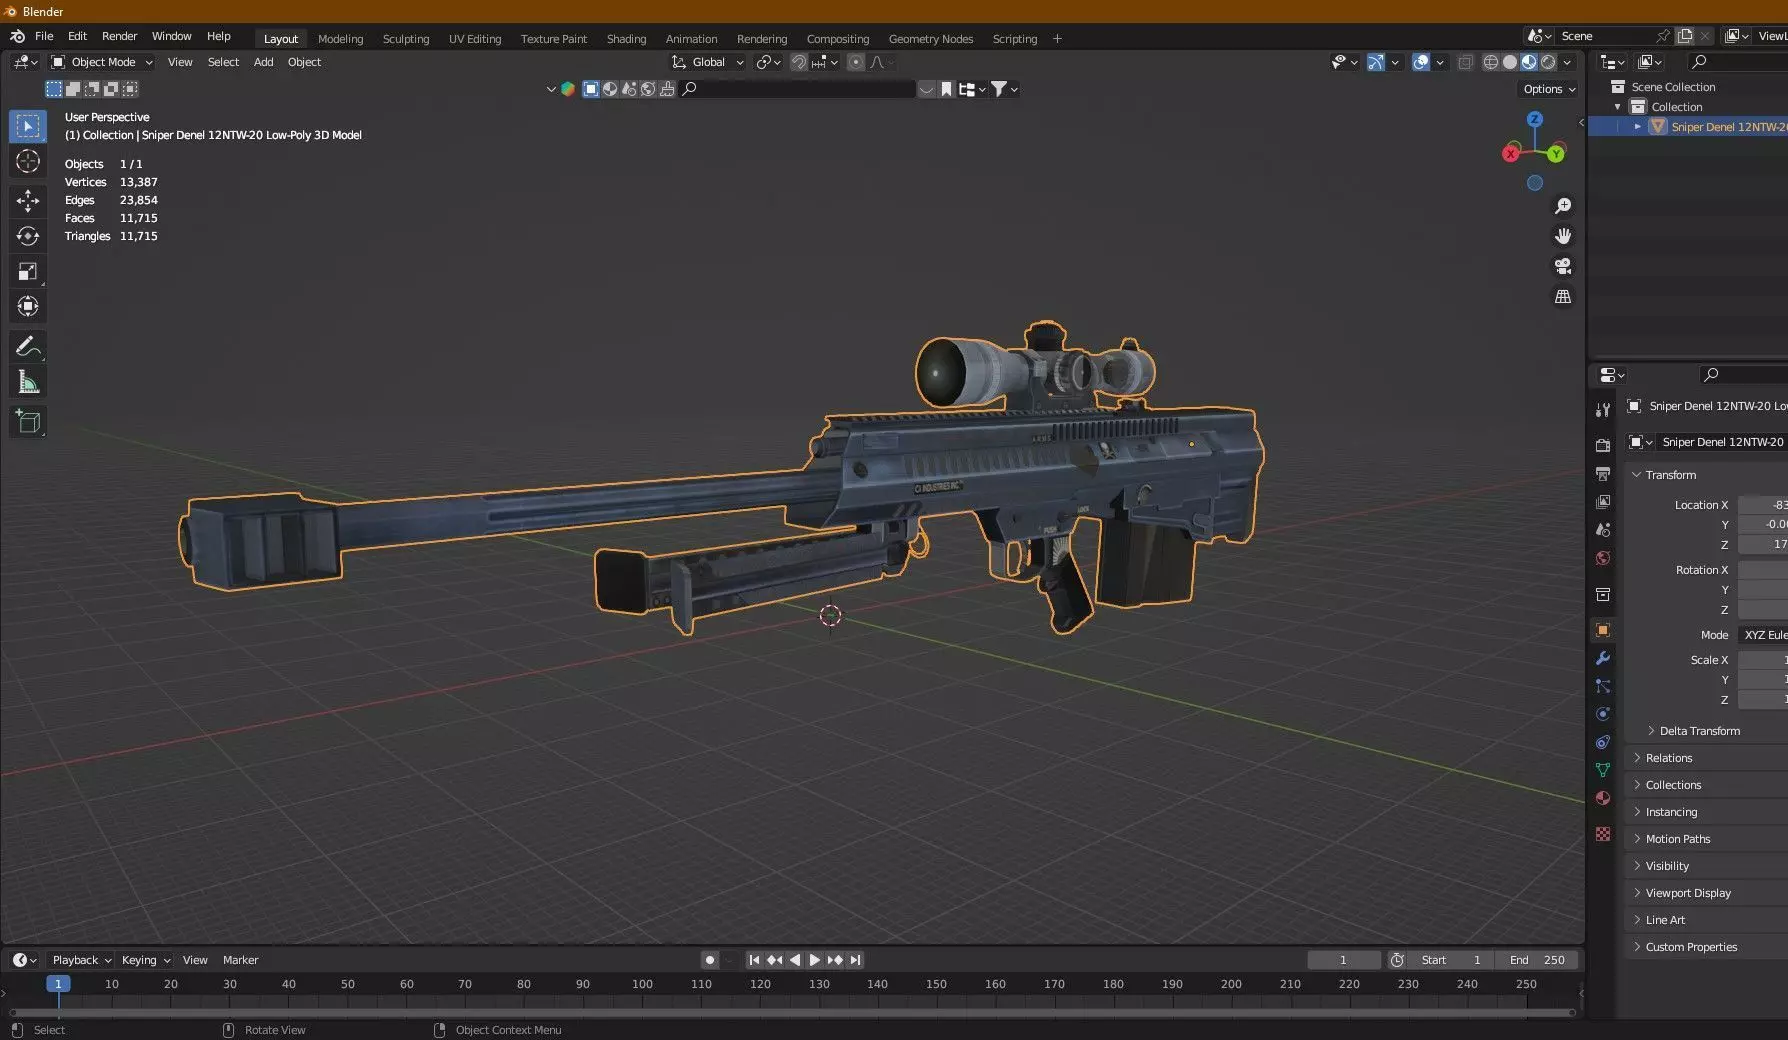The height and width of the screenshot is (1040, 1788).
Task: Open the viewport Add menu
Action: pos(263,62)
